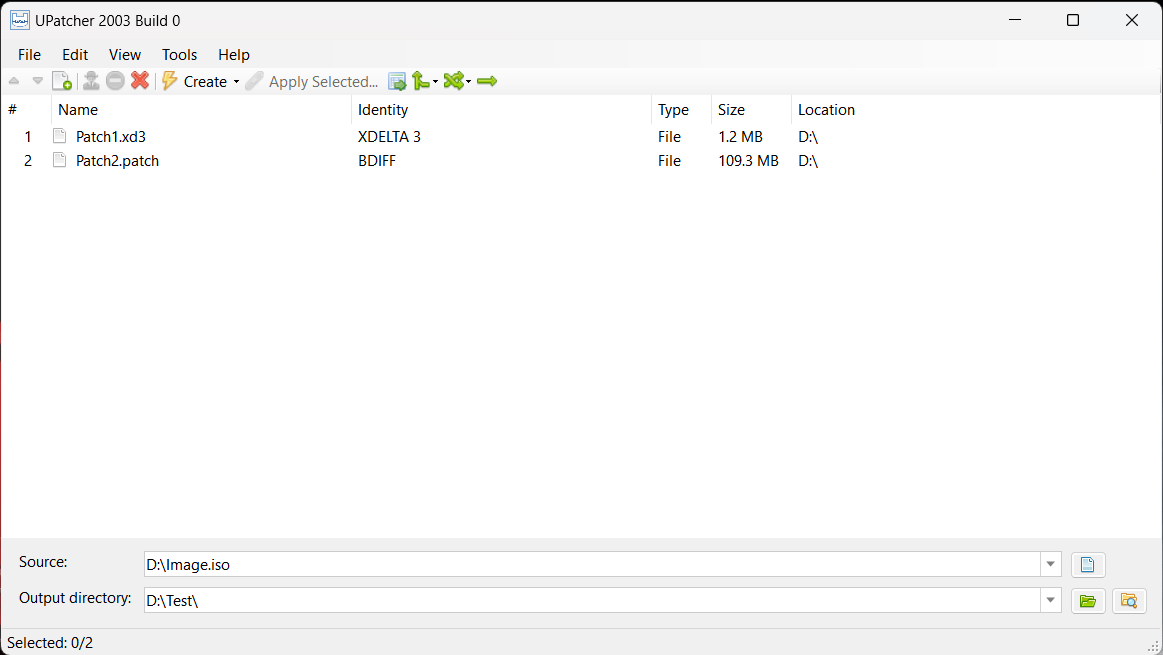Browse output directory with green open-folder icon
Image resolution: width=1163 pixels, height=655 pixels.
pos(1088,601)
